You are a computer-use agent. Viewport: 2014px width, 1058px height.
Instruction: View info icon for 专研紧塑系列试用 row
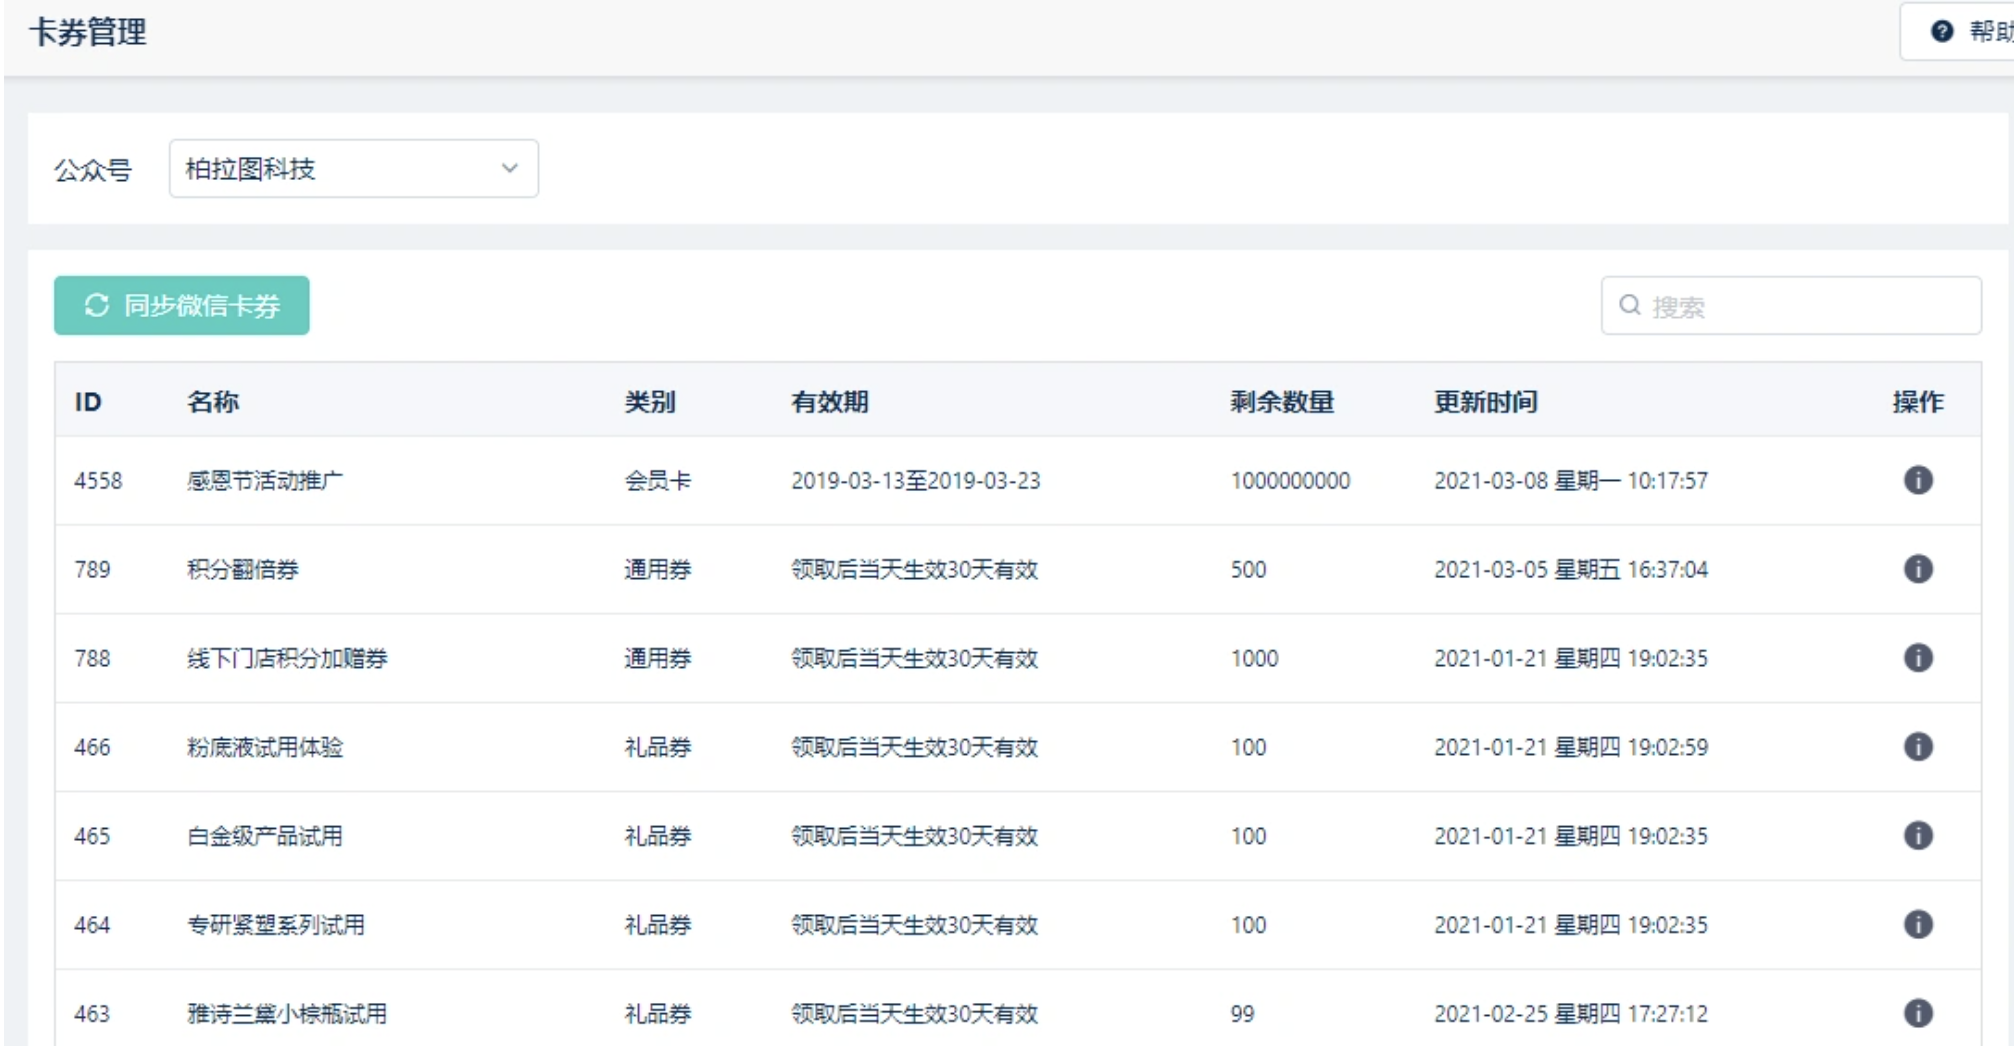[x=1917, y=925]
